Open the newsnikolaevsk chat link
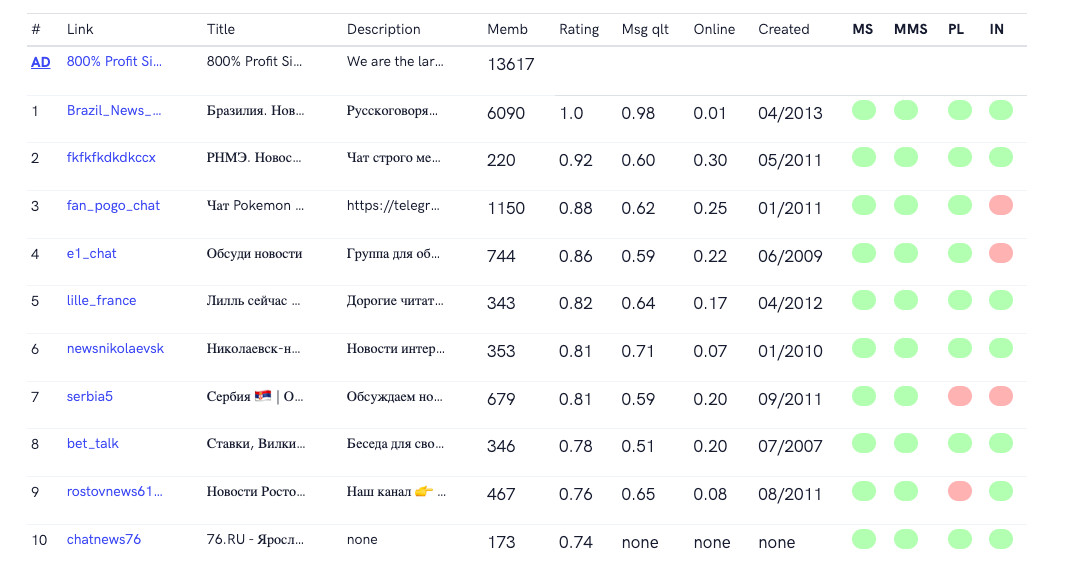 pyautogui.click(x=115, y=348)
